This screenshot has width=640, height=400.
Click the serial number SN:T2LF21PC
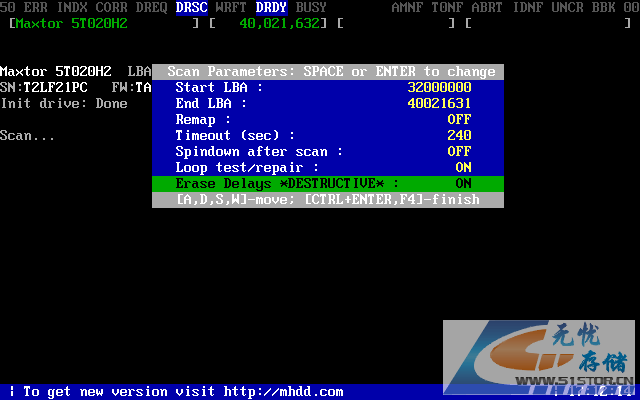pyautogui.click(x=44, y=87)
